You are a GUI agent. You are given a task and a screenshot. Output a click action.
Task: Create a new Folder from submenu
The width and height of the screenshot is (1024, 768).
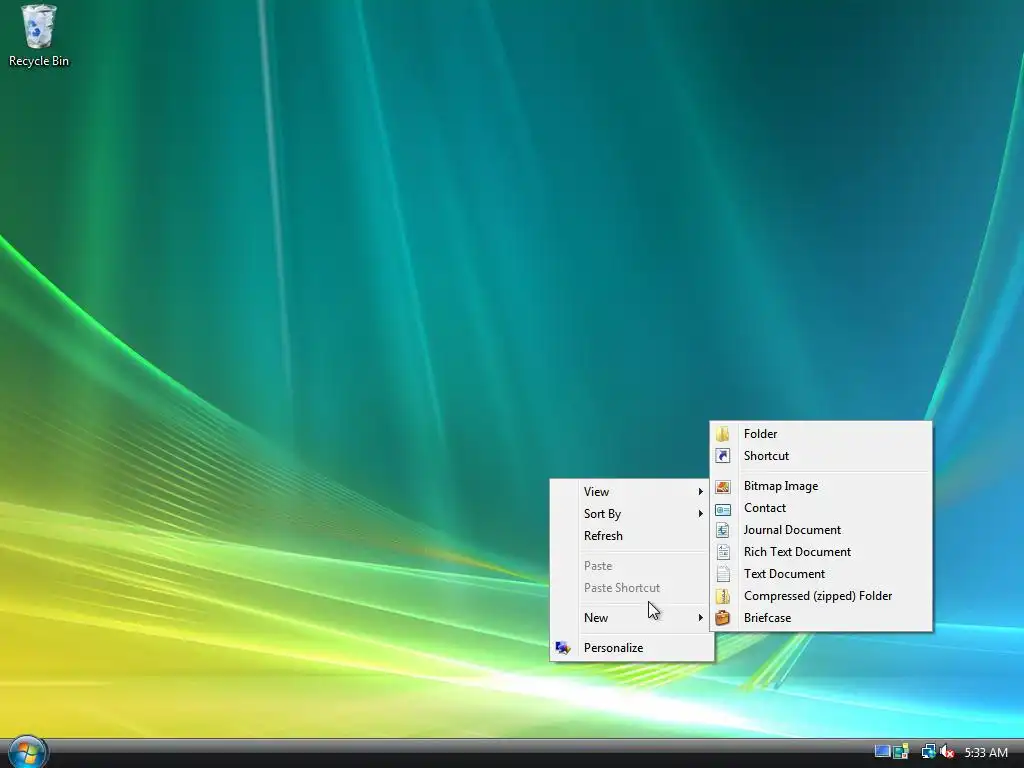(x=821, y=434)
